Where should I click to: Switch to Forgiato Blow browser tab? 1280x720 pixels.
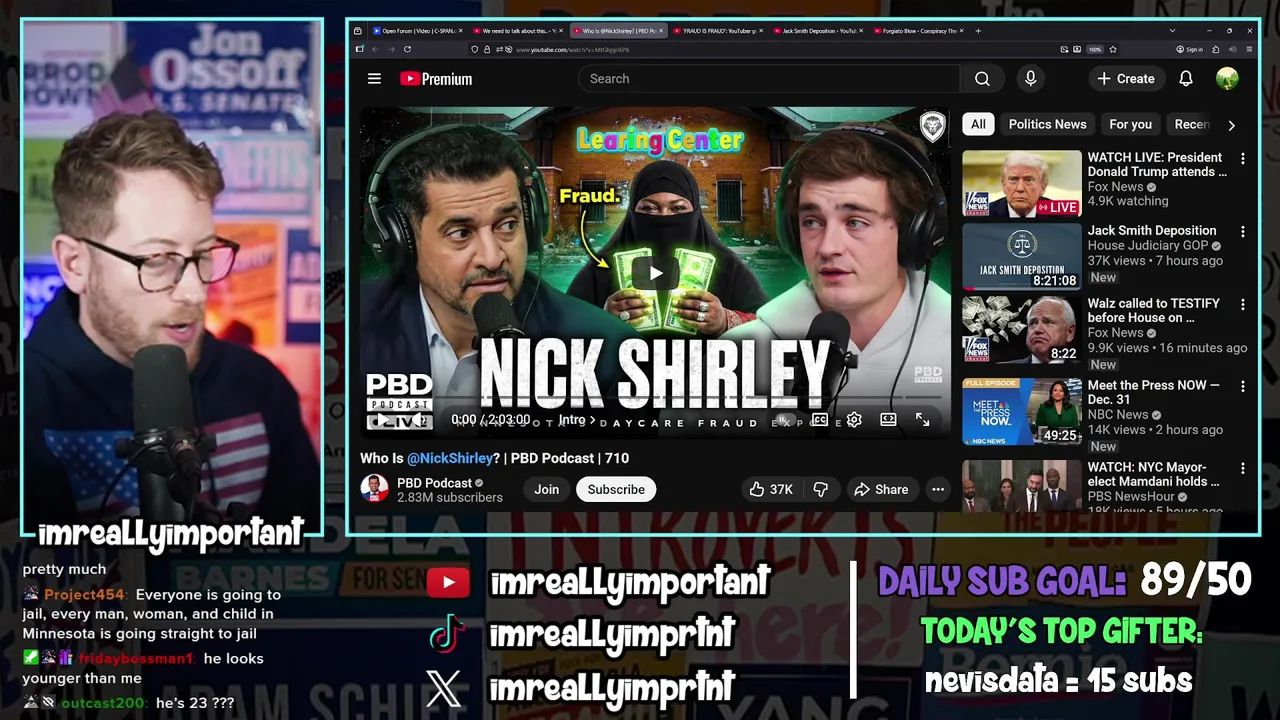coord(918,31)
